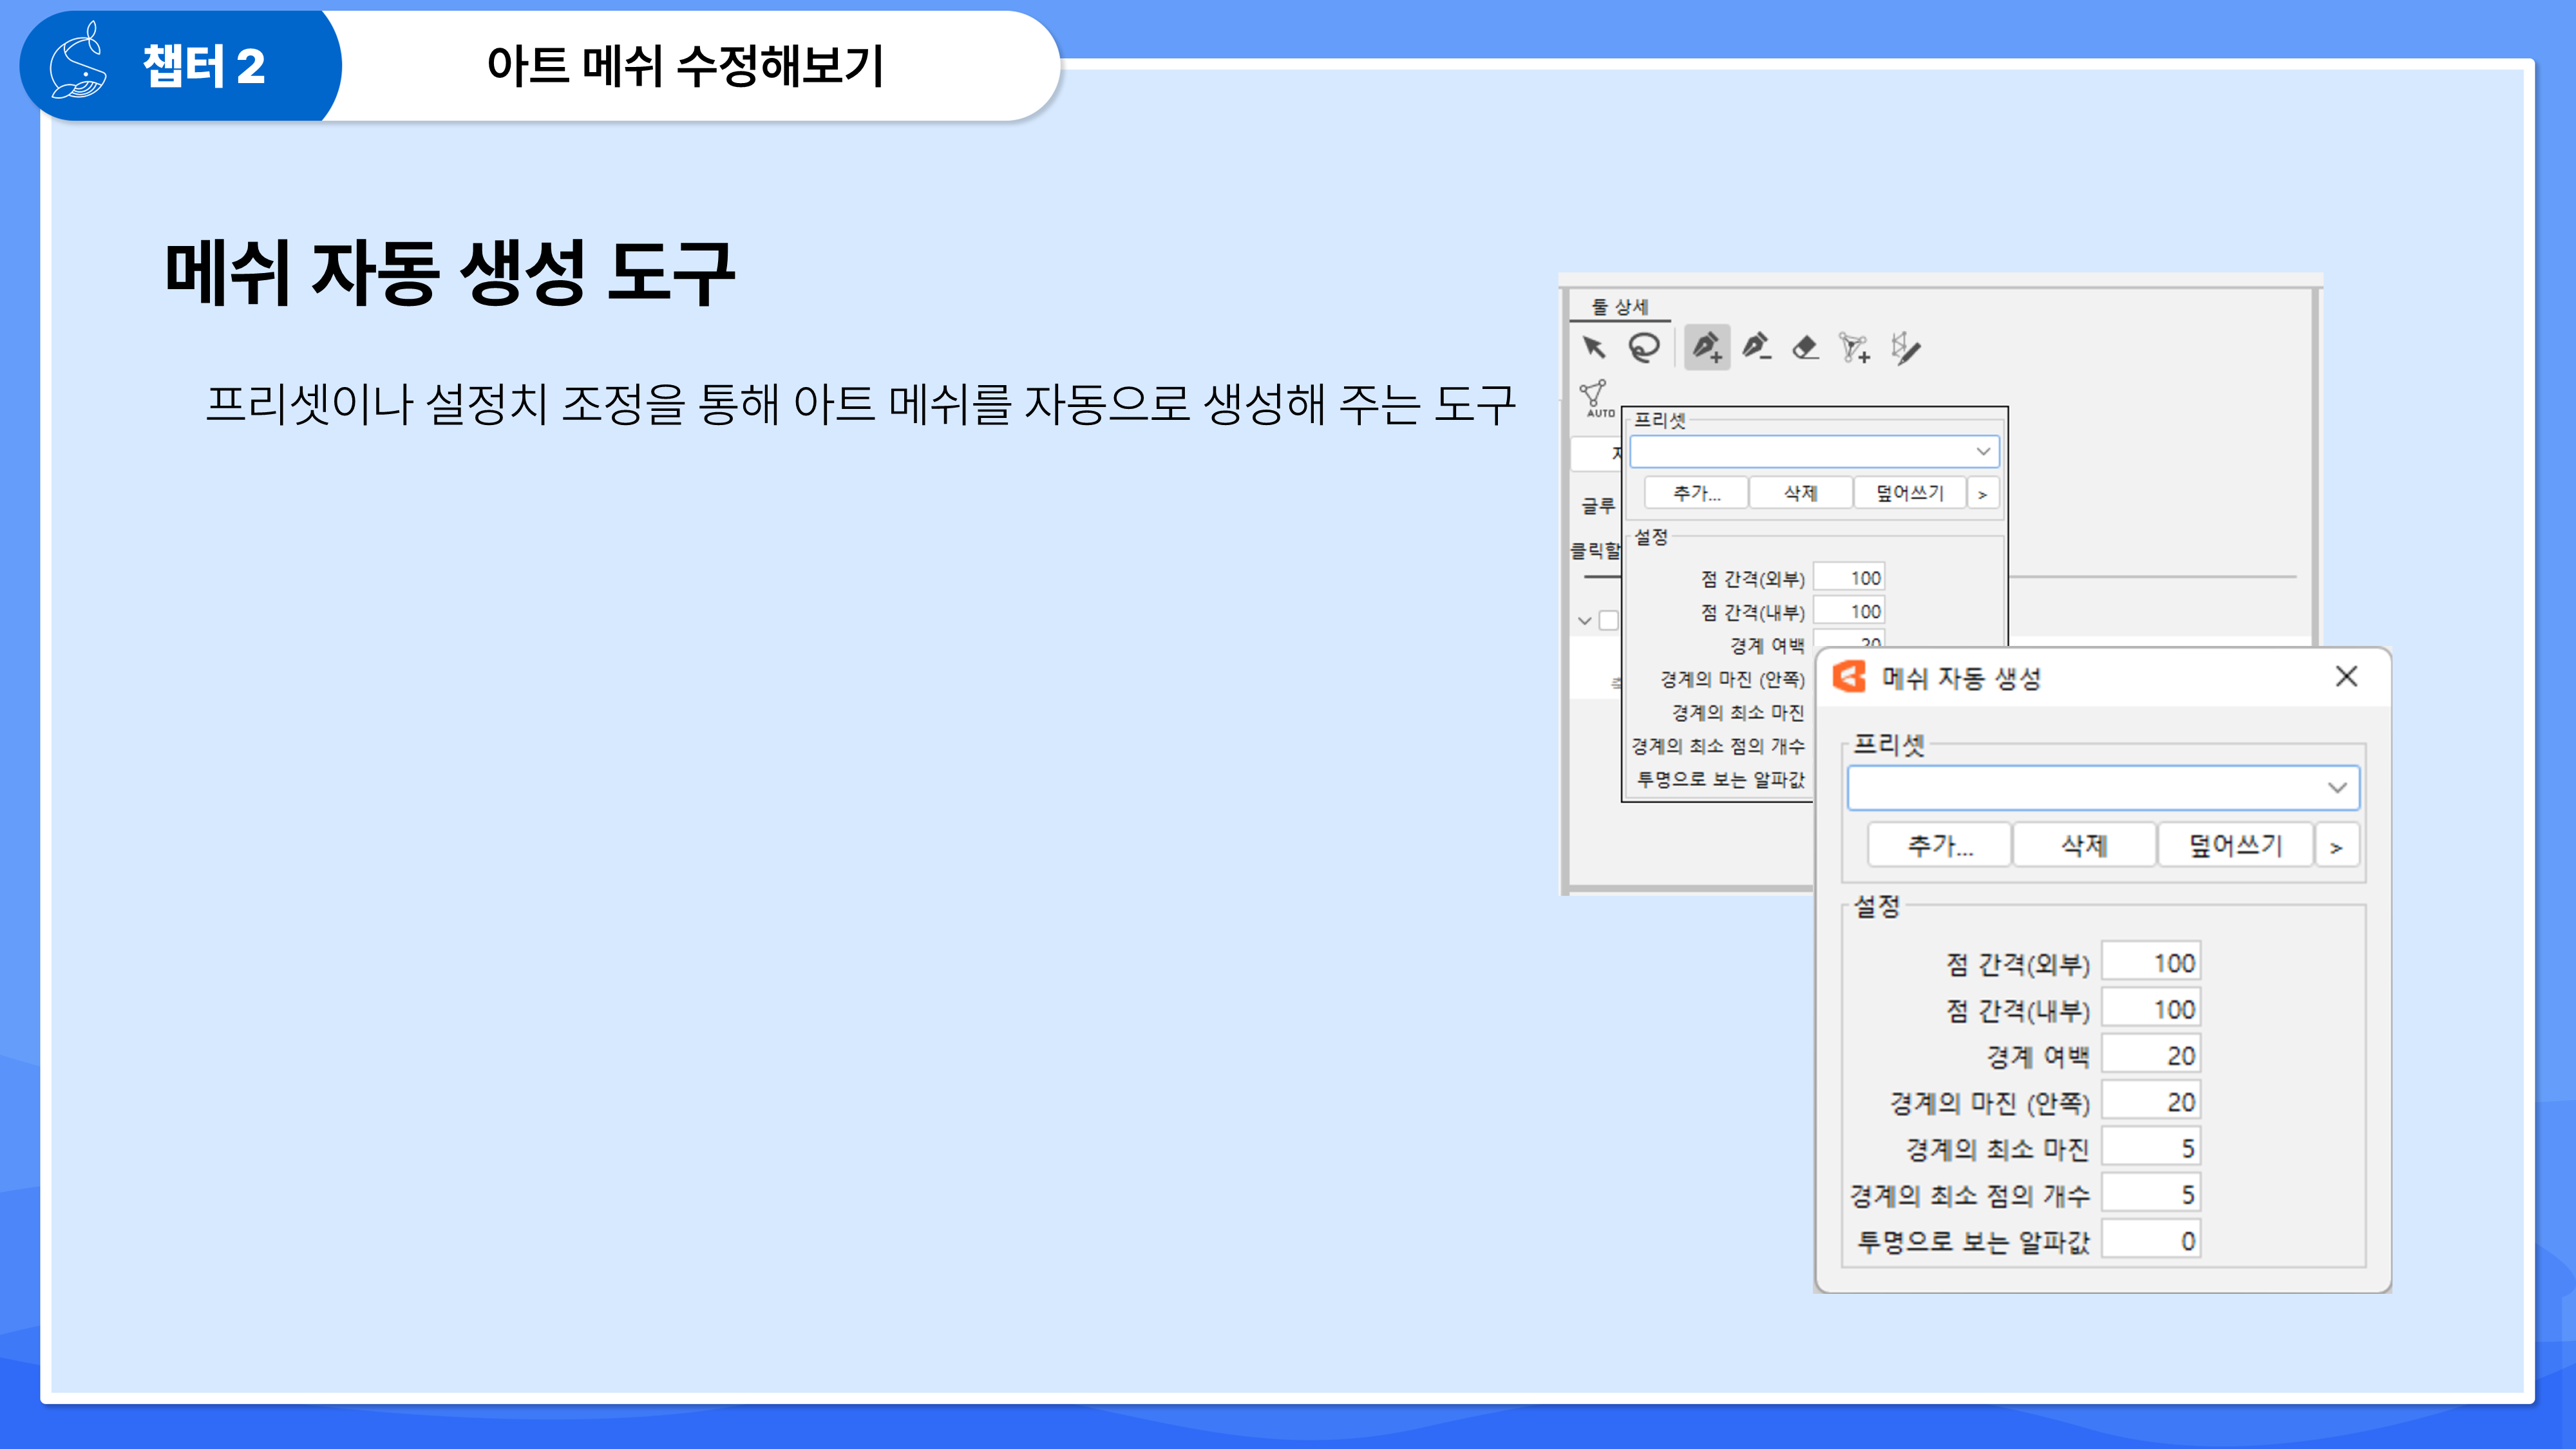Screen dimensions: 2576x1449
Task: Select the add mesh point tool
Action: 1855,348
